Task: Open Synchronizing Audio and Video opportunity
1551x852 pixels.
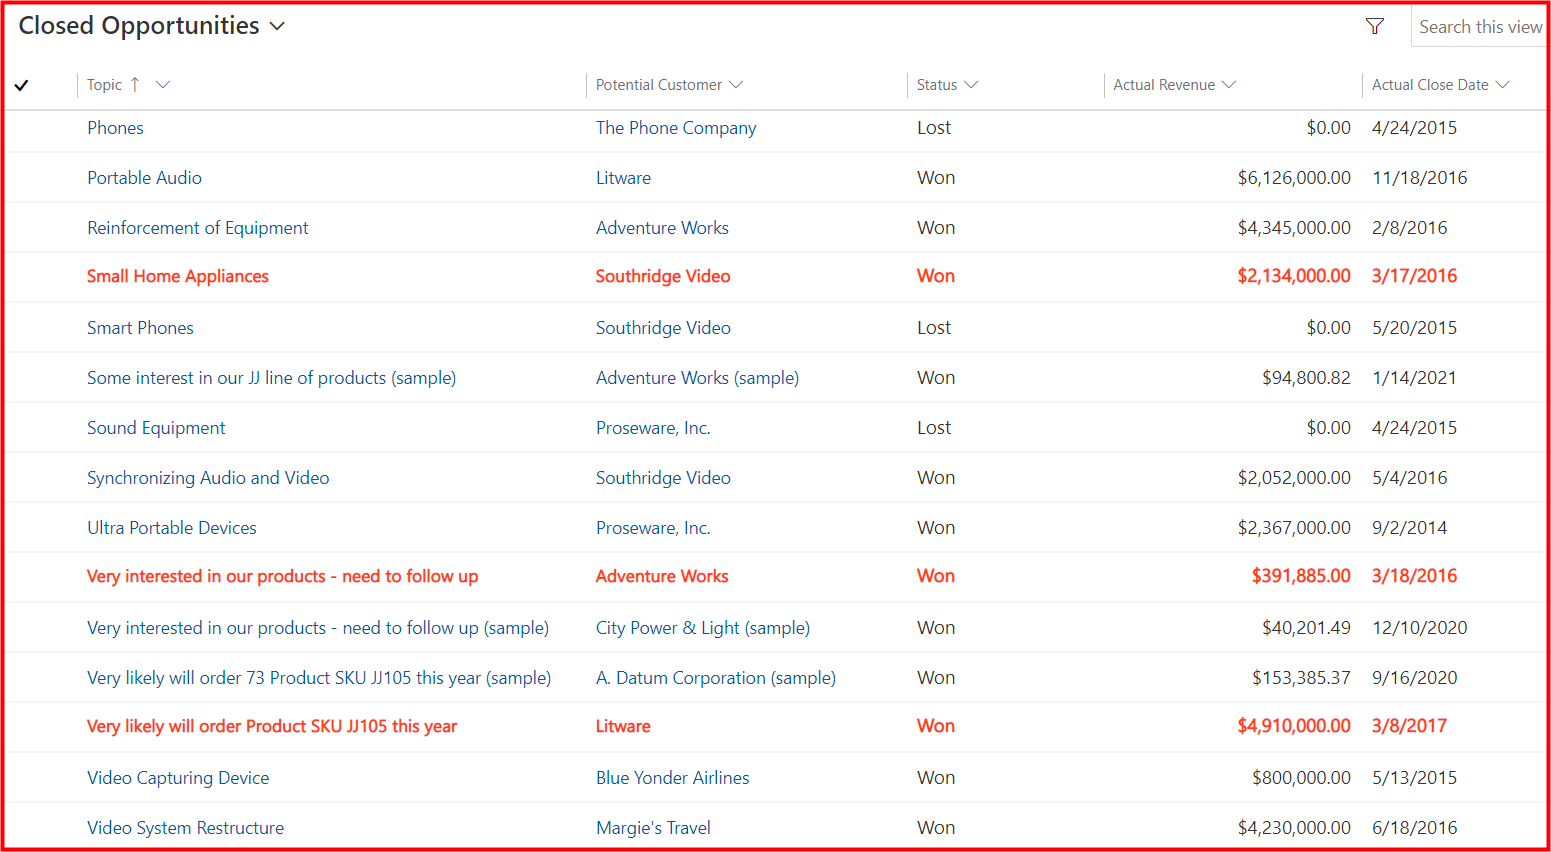Action: [208, 478]
